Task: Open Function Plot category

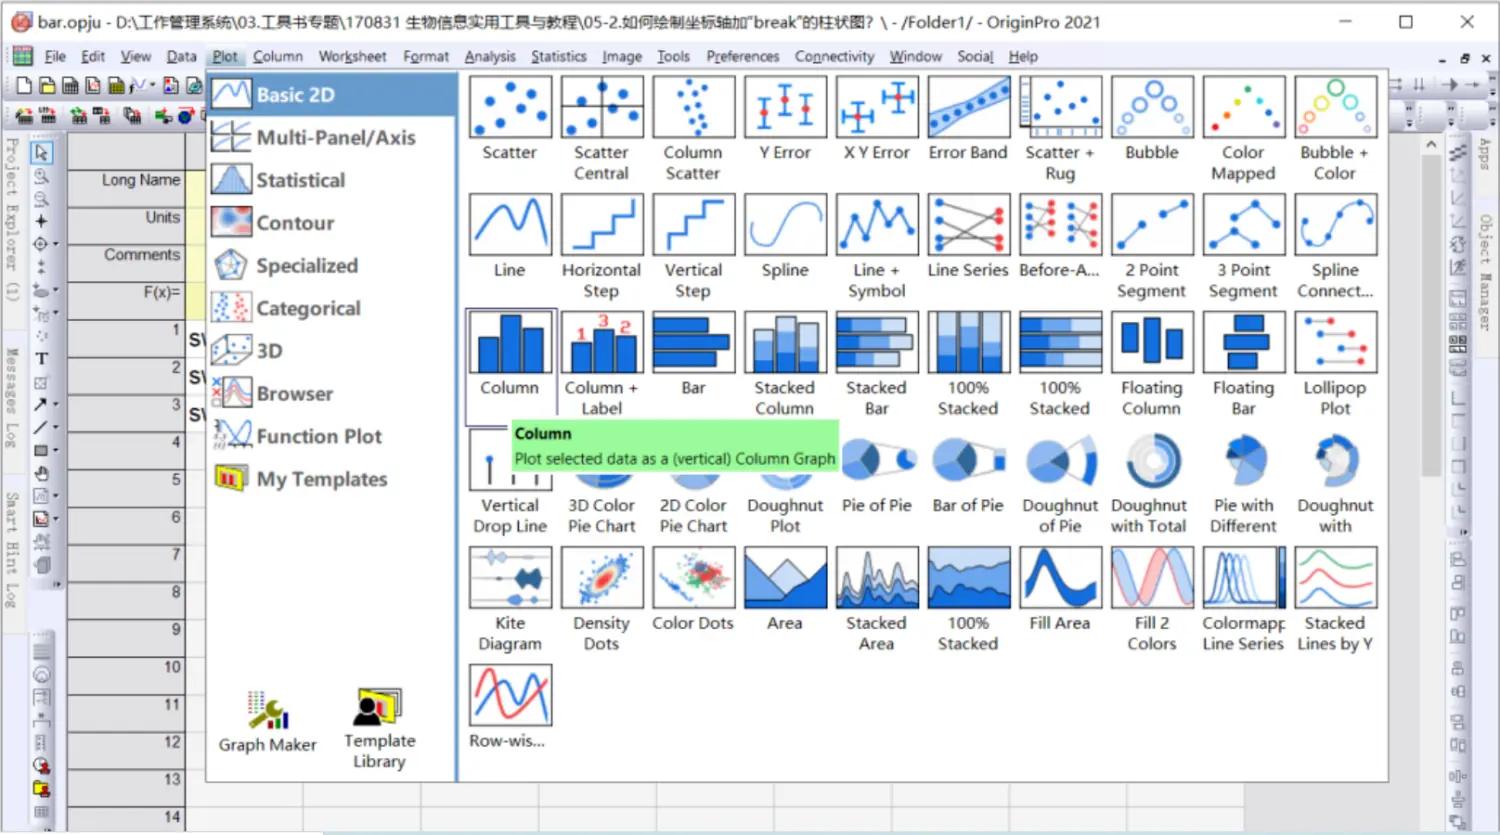Action: (x=332, y=436)
